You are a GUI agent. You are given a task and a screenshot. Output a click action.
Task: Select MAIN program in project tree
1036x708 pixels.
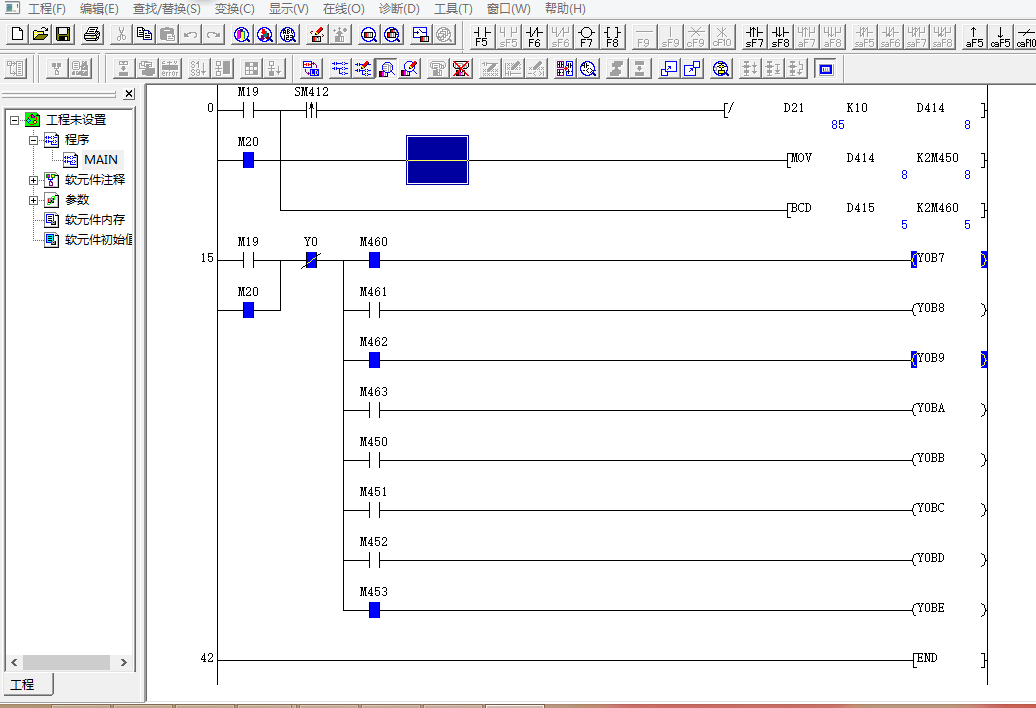pyautogui.click(x=100, y=160)
